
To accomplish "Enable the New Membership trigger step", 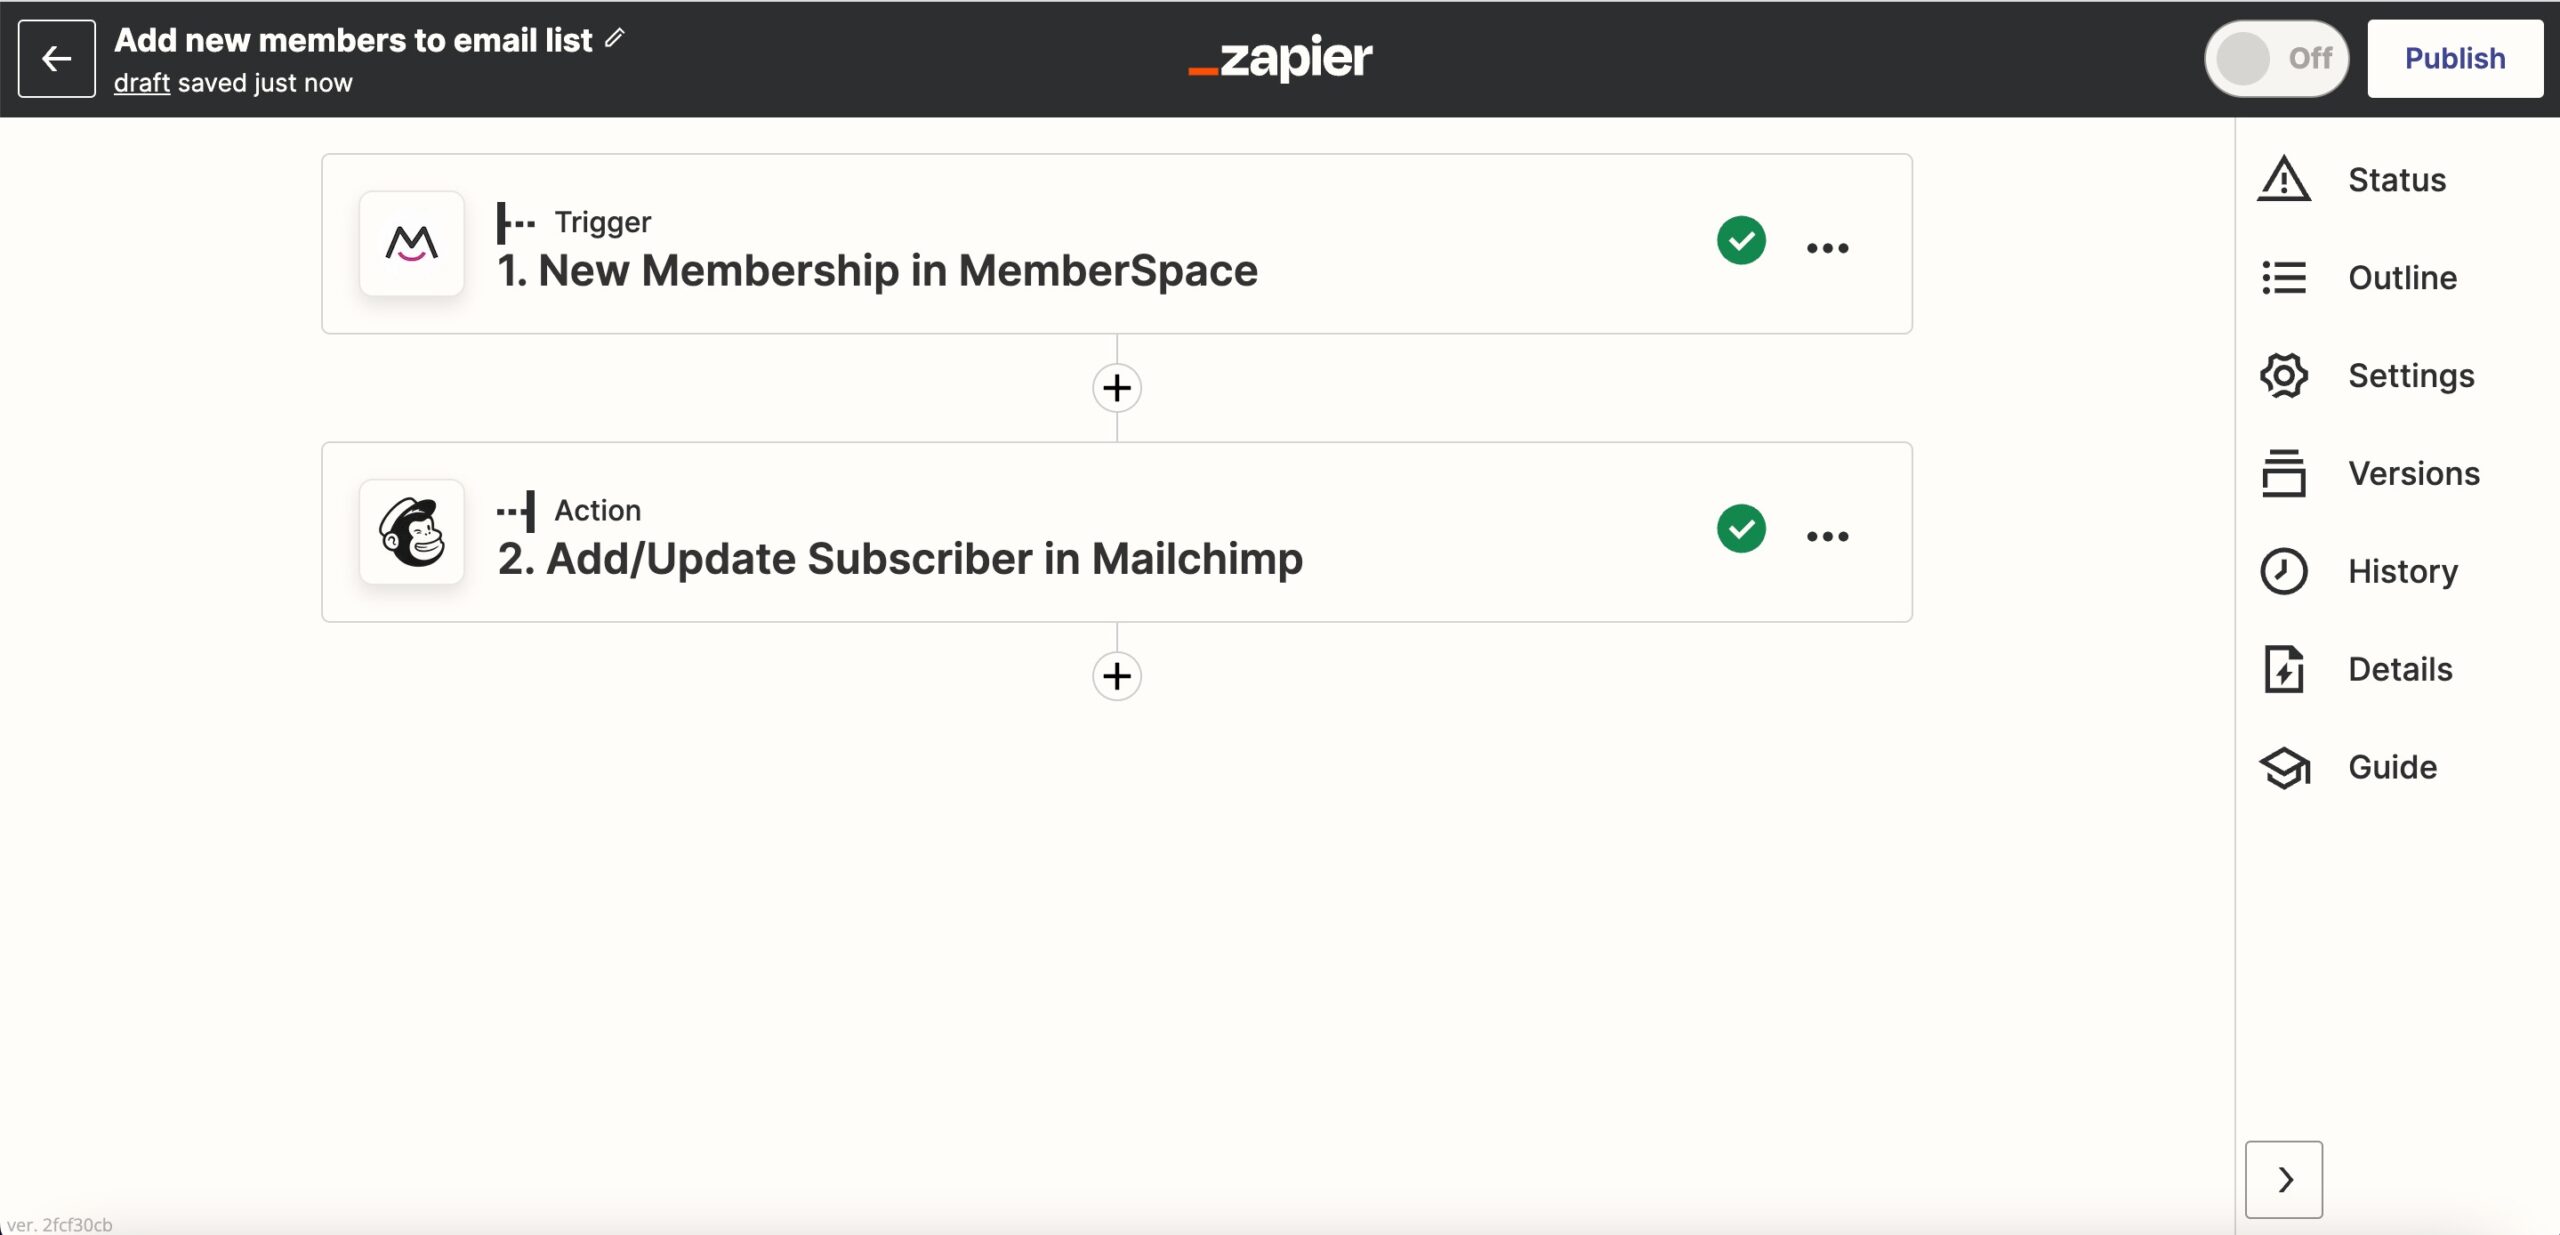I will point(1117,243).
